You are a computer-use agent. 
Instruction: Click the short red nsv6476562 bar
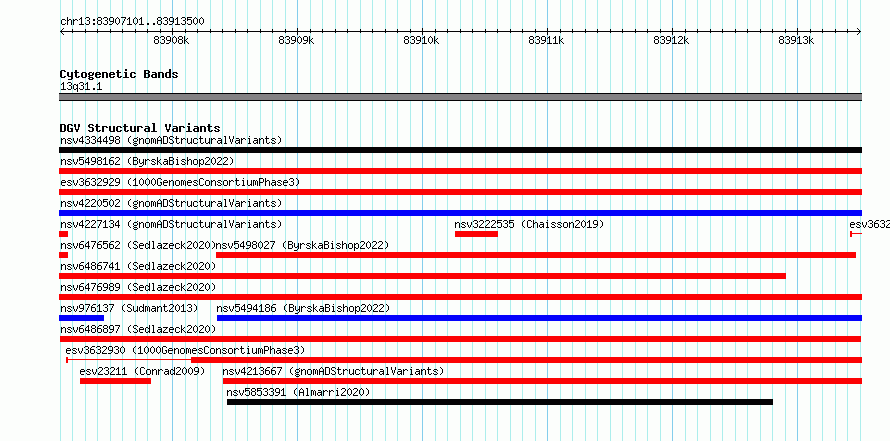click(x=64, y=255)
